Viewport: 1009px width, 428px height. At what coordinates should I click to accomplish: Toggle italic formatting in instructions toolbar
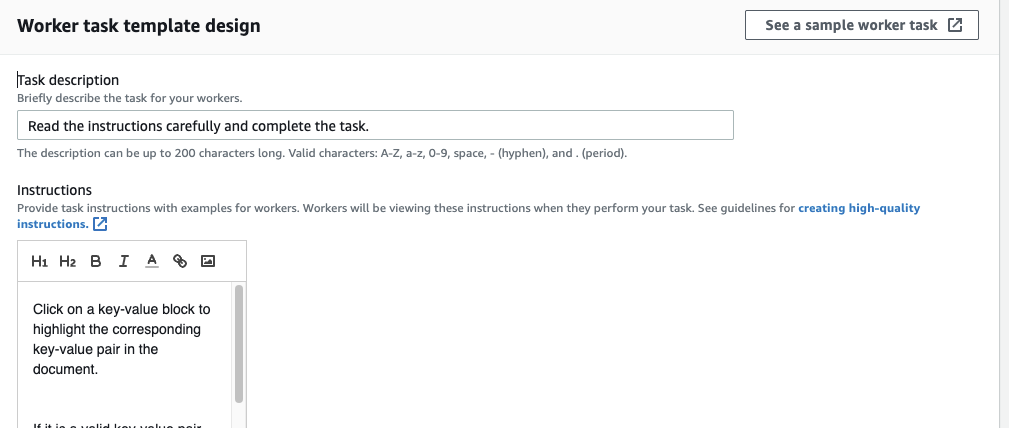(x=124, y=261)
